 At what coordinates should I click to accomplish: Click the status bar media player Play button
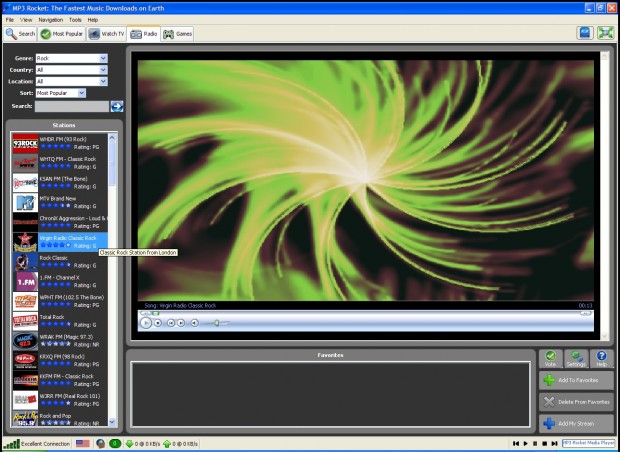coord(525,444)
